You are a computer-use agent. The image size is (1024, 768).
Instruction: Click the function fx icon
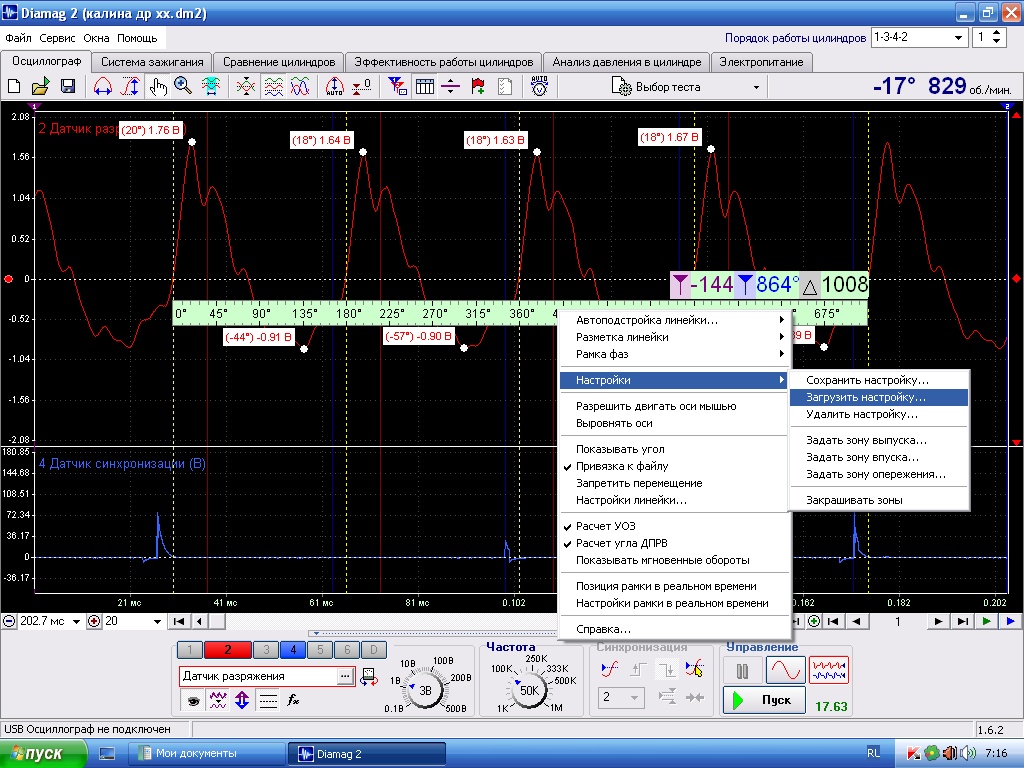[293, 701]
